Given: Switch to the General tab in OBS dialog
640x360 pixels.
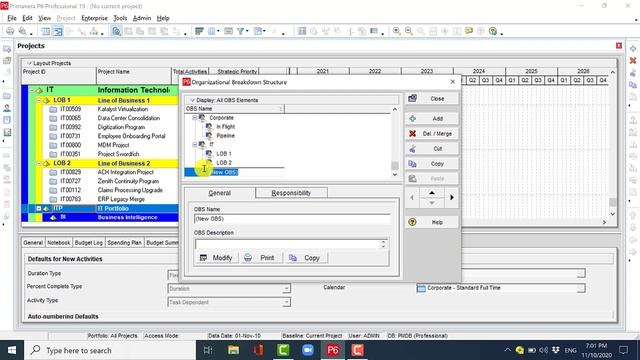Looking at the screenshot, I should click(x=220, y=193).
